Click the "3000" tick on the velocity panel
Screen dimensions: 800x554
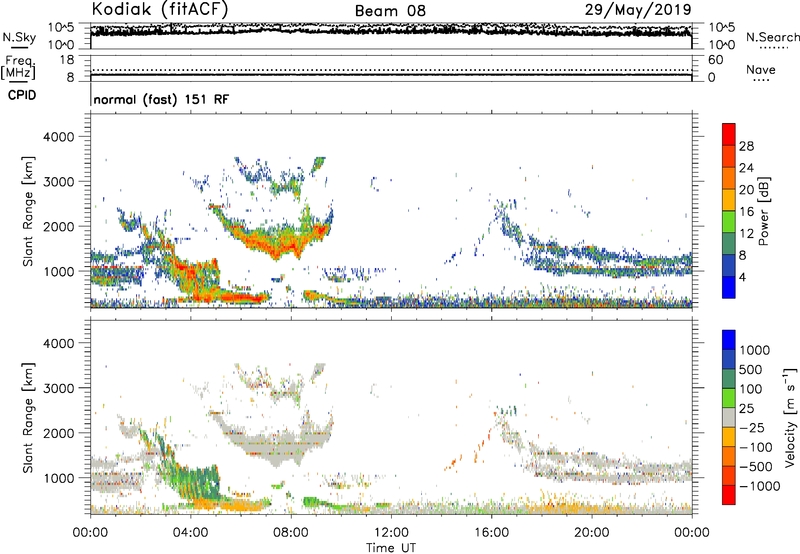coord(59,388)
